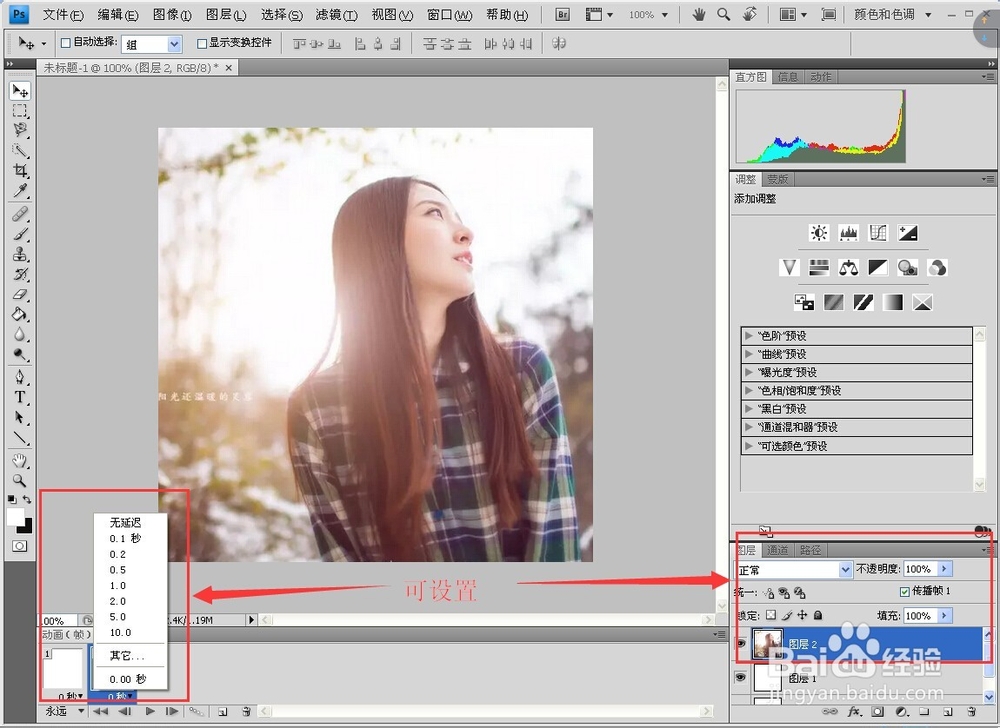Select the Move tool in toolbox
The width and height of the screenshot is (1000, 728).
pyautogui.click(x=20, y=91)
